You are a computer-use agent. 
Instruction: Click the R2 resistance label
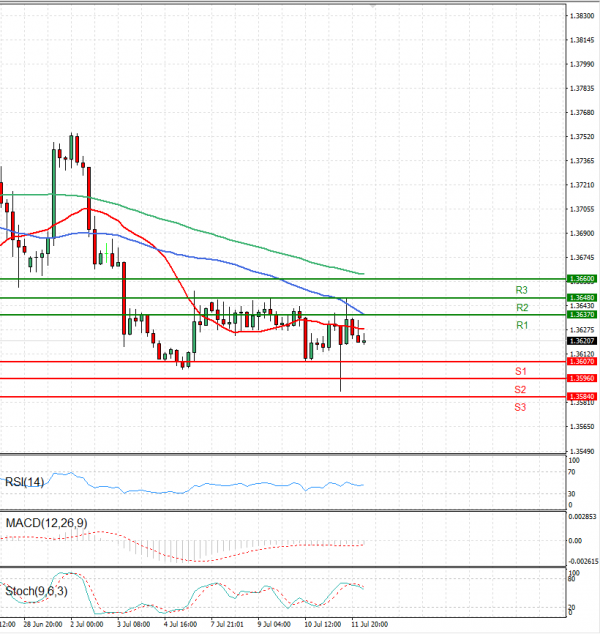pos(522,308)
